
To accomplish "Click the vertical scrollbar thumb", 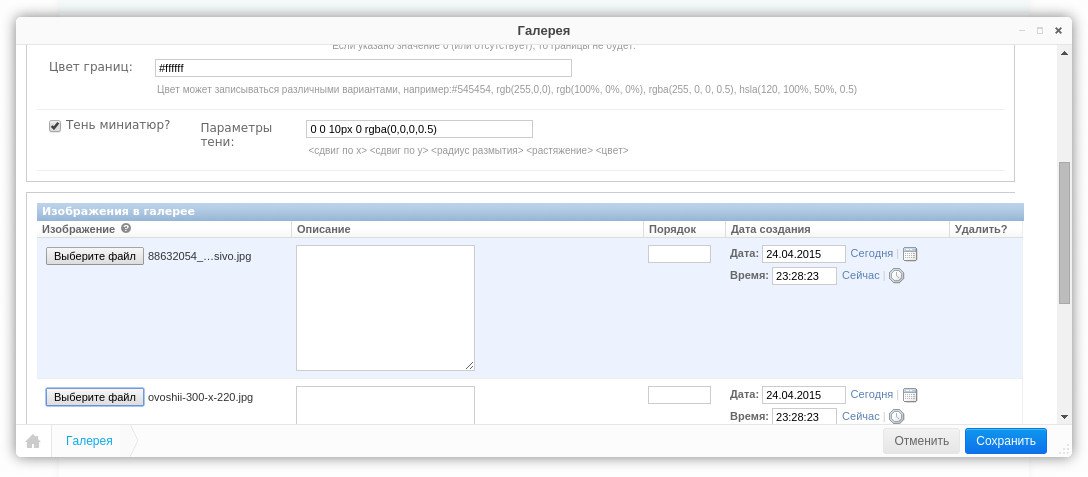I will pos(1065,232).
